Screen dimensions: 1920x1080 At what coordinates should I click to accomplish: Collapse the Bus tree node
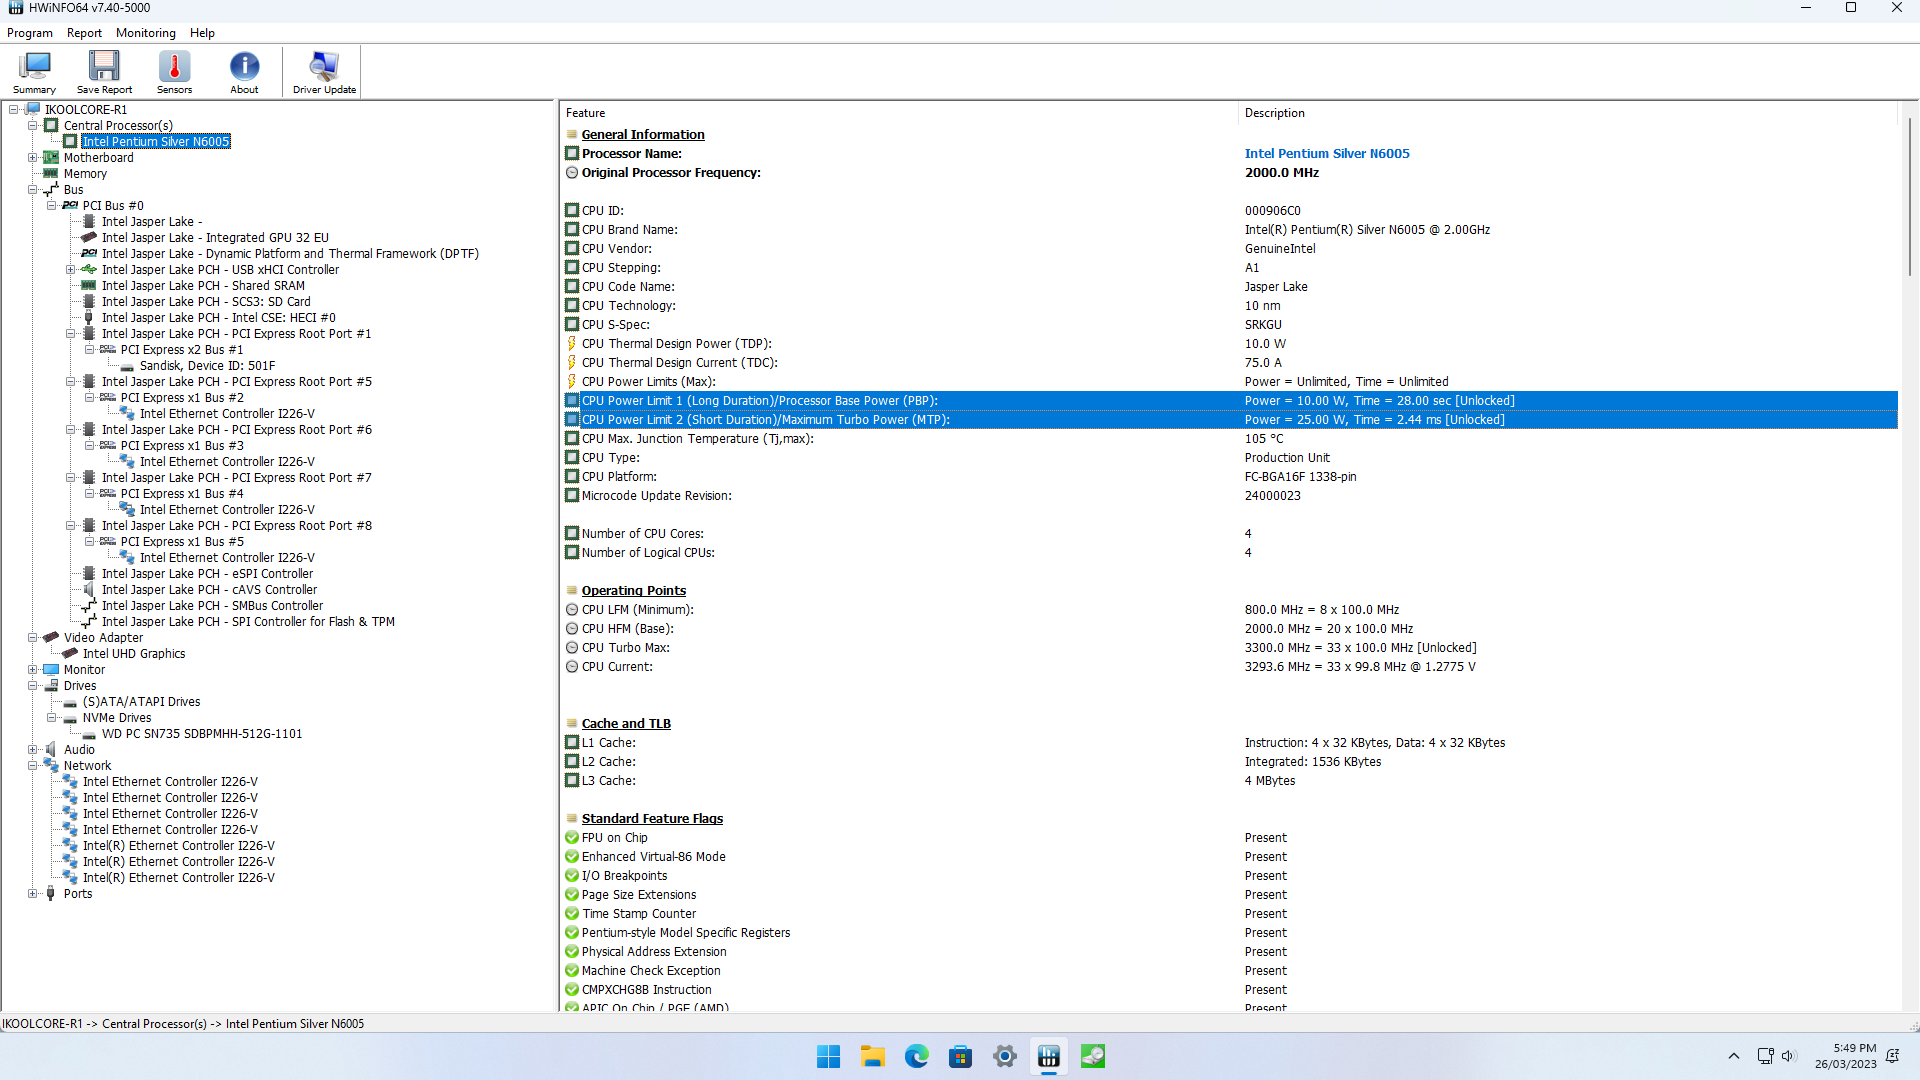(x=33, y=190)
